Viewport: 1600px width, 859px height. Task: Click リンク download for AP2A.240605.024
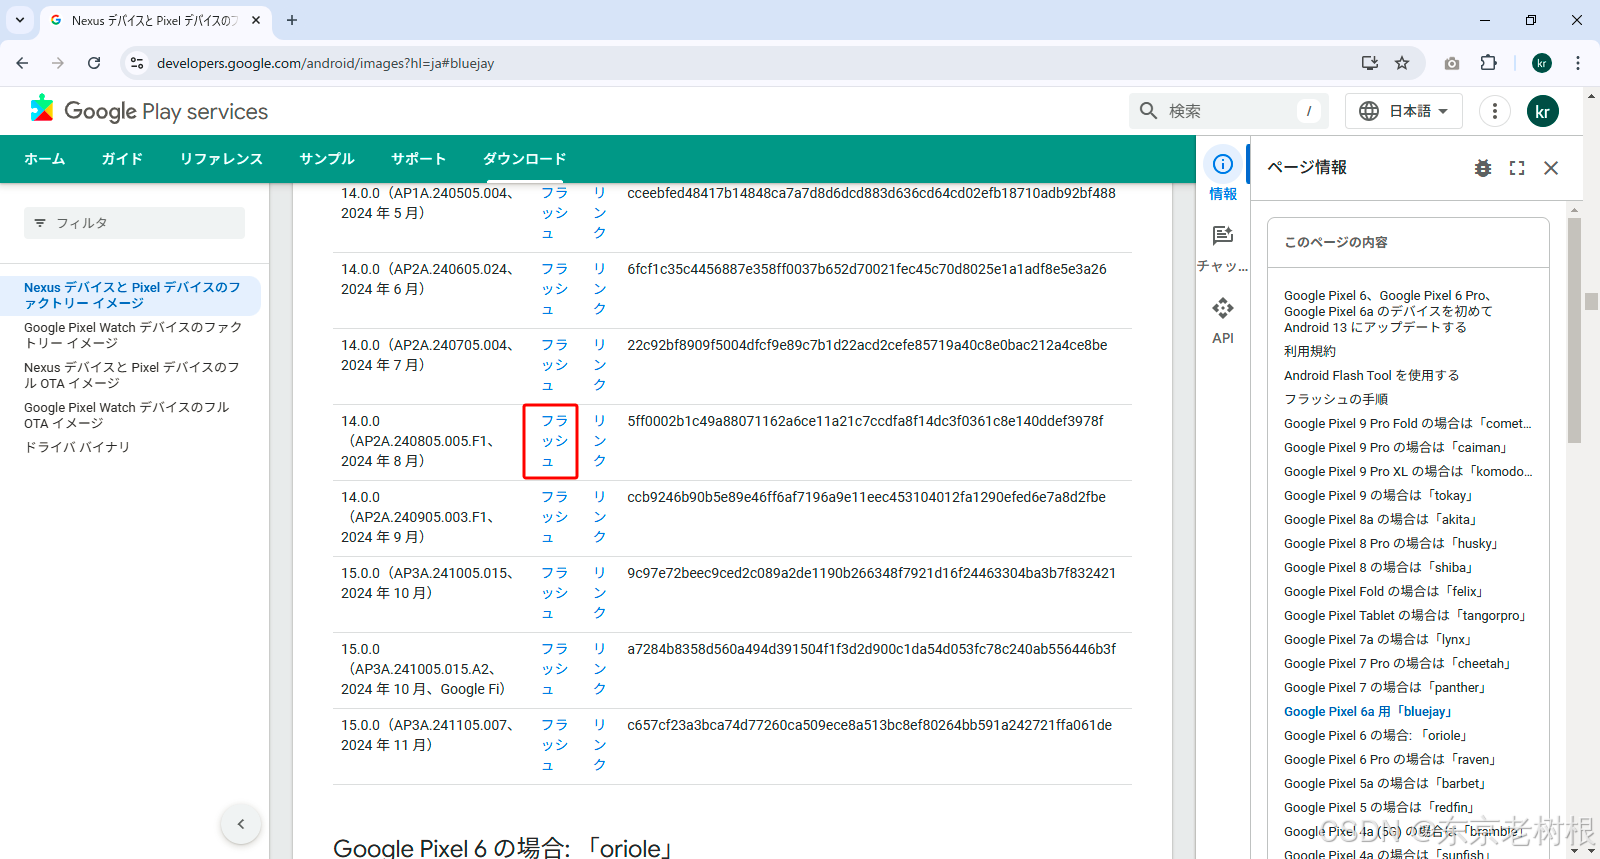[x=599, y=289]
